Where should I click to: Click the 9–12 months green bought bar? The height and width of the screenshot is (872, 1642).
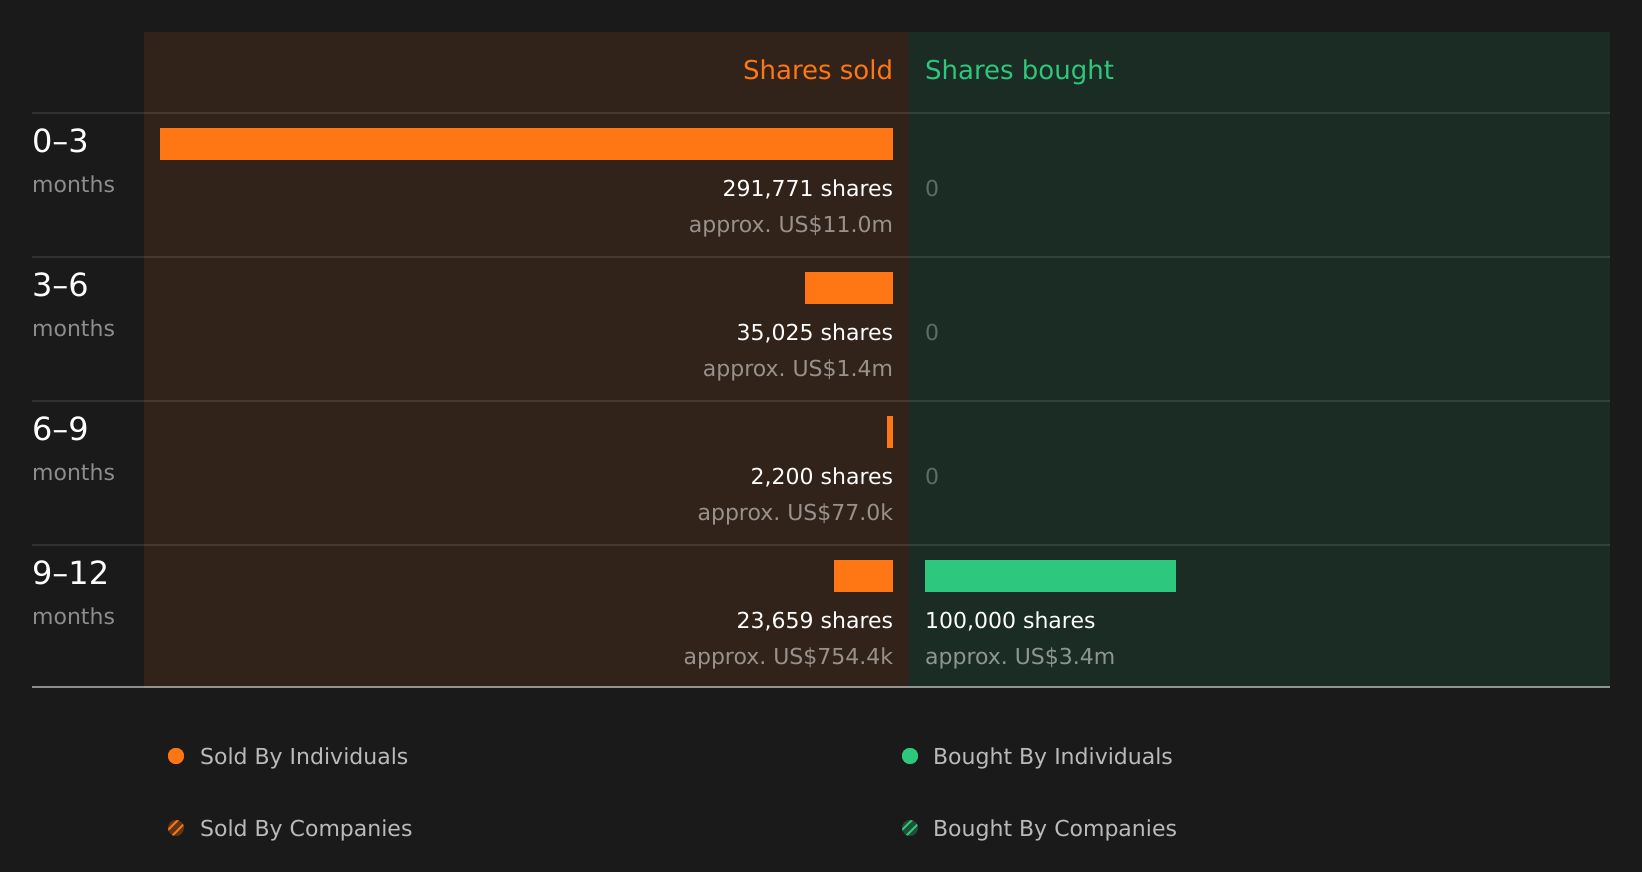click(1050, 576)
